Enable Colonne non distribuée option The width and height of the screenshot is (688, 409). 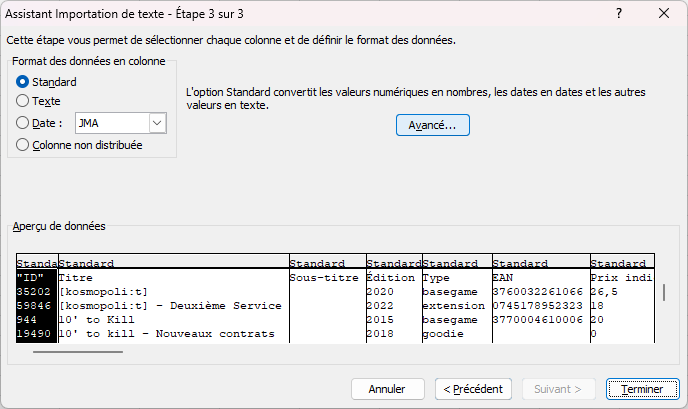(23, 144)
